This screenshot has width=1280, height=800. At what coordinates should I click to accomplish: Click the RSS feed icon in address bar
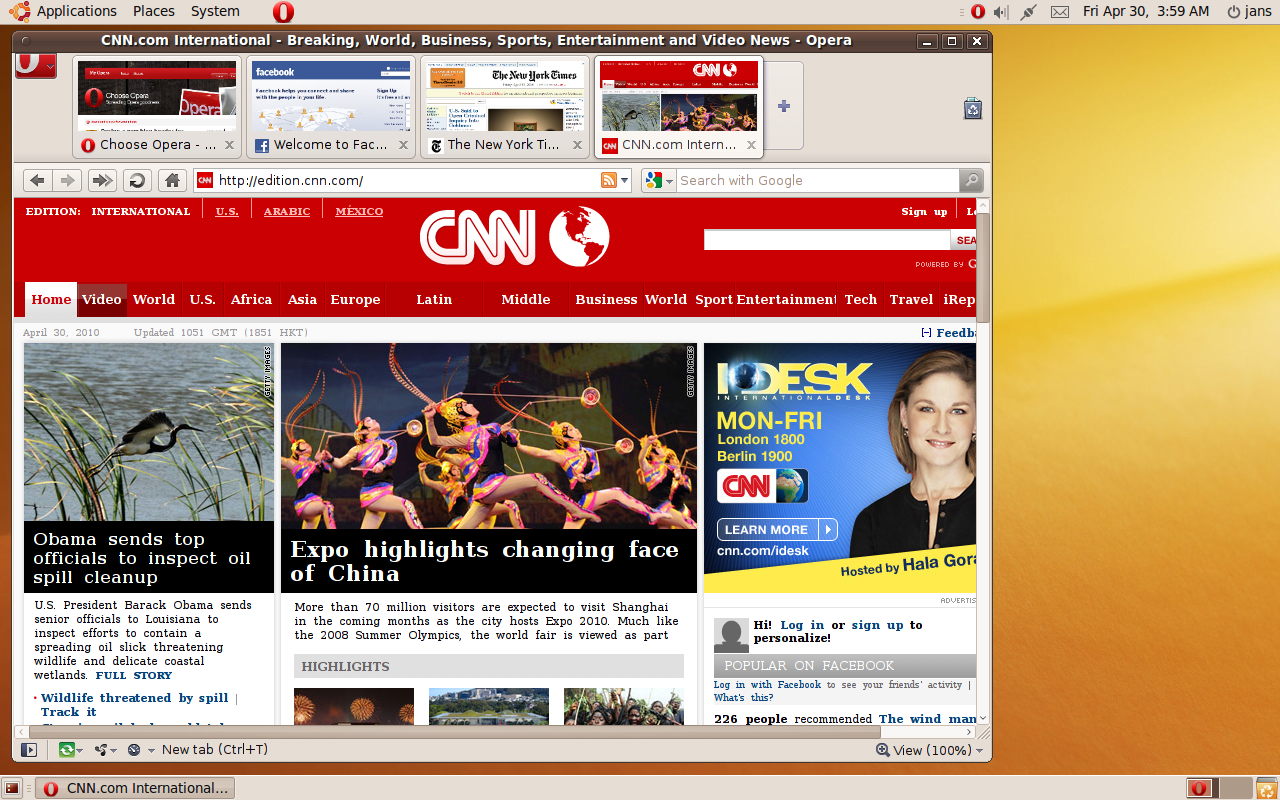click(608, 180)
